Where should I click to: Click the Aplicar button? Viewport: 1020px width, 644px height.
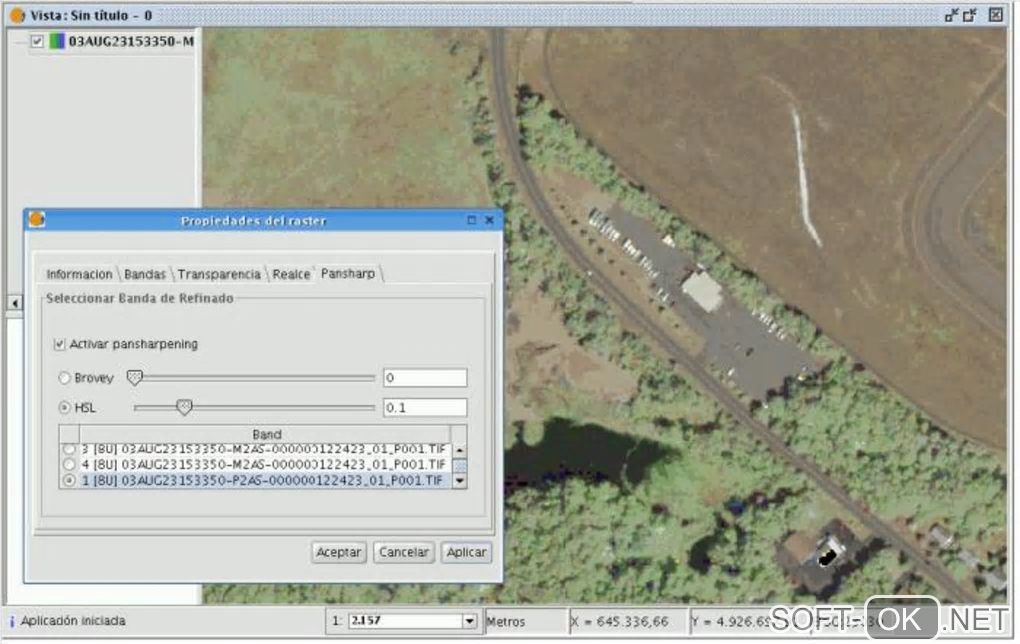click(466, 552)
